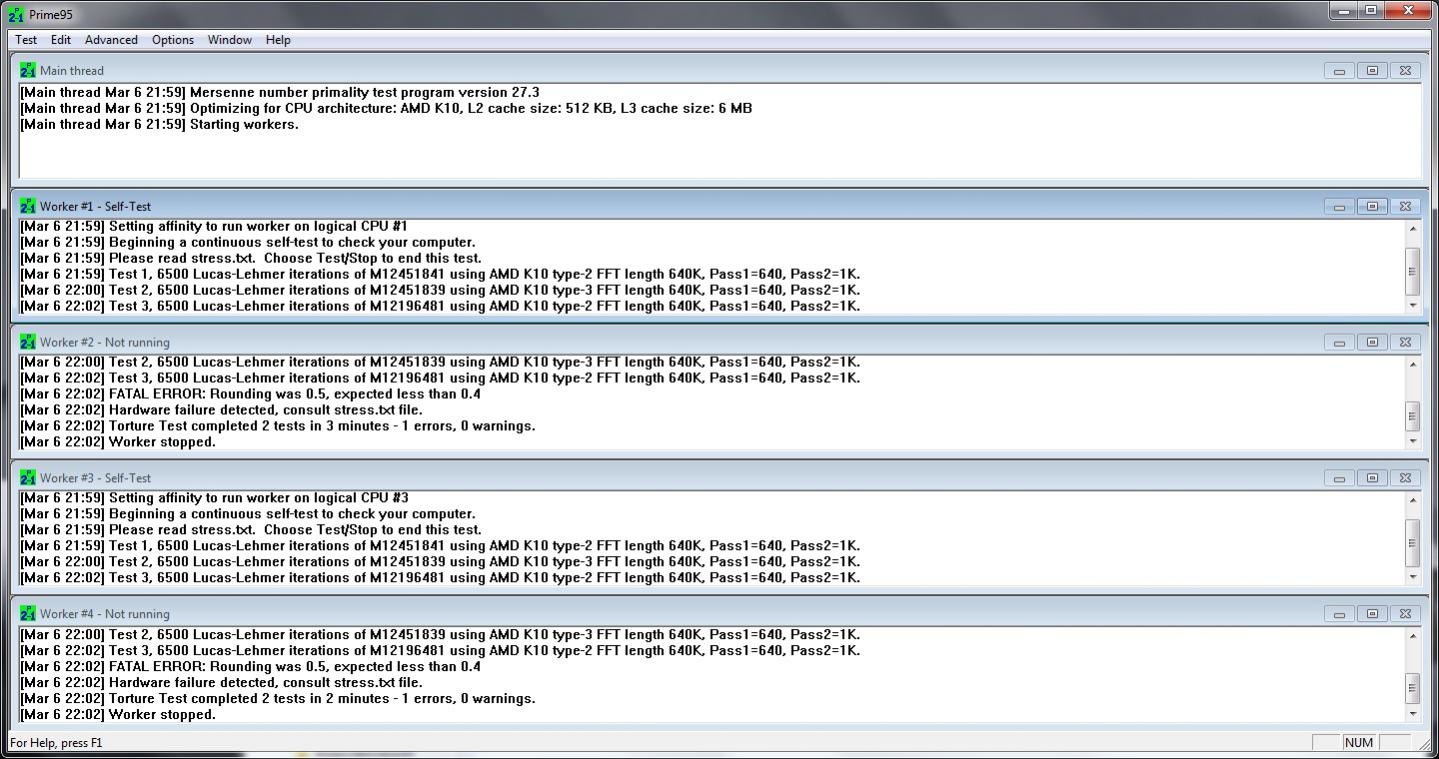Click 'For Help, press F1' status text
This screenshot has height=759, width=1439.
[56, 743]
